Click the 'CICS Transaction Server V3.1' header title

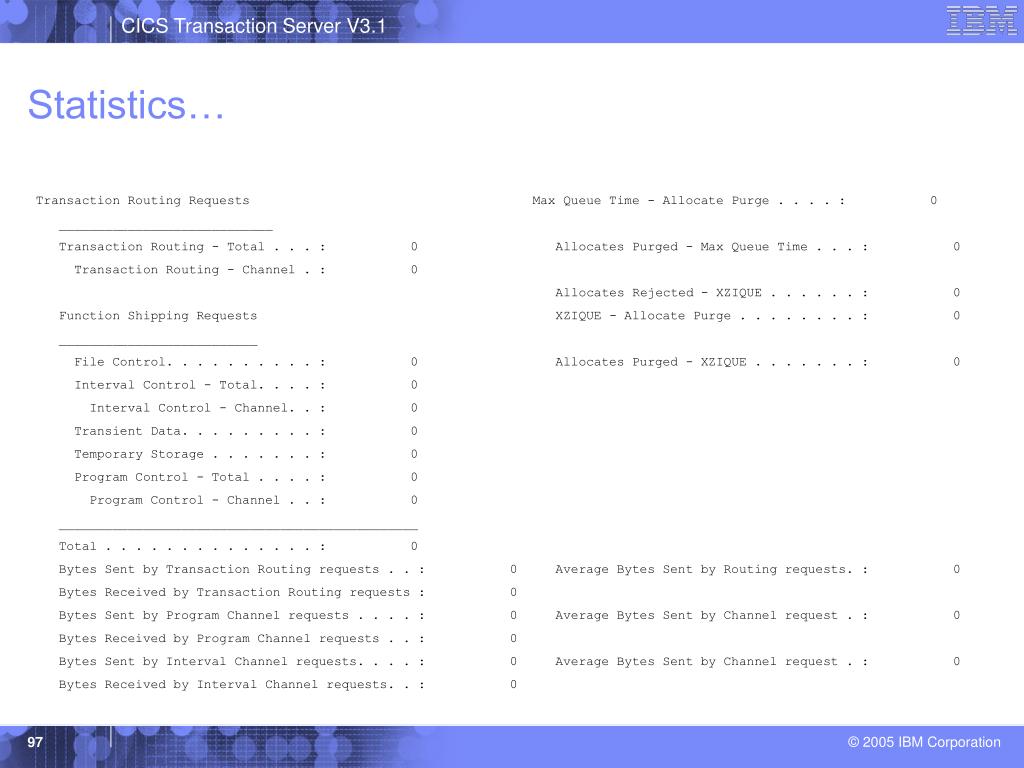tap(253, 26)
